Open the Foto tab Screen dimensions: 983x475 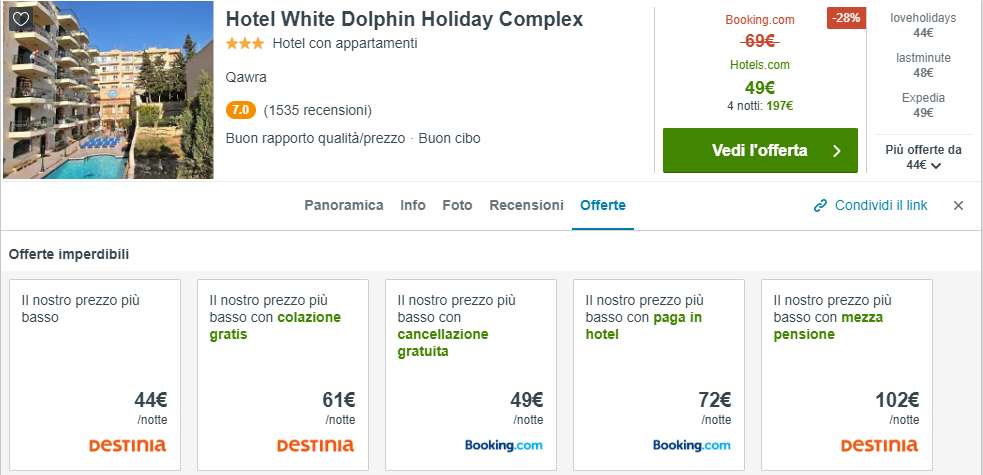[457, 205]
